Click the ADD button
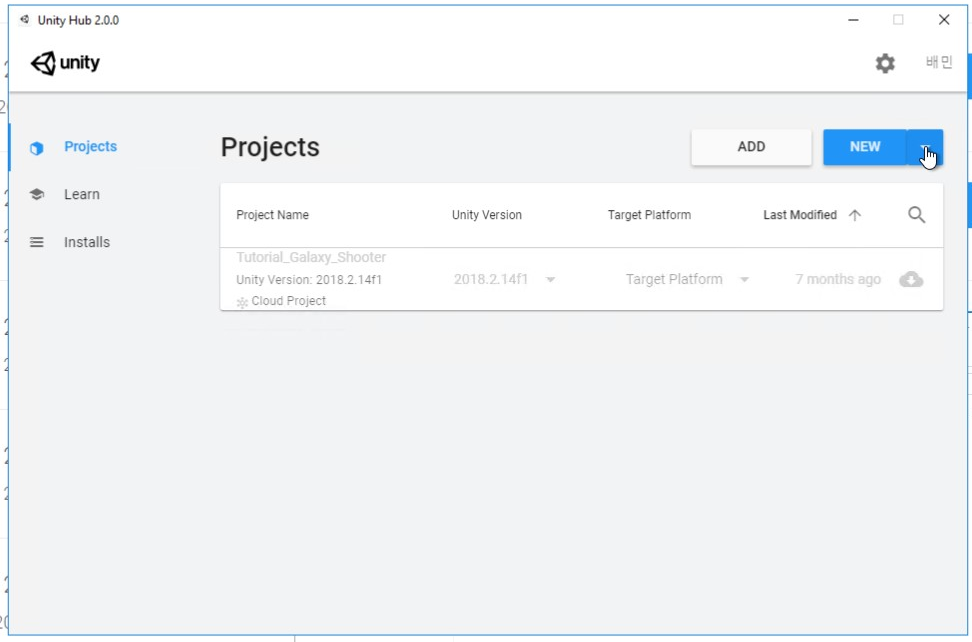This screenshot has width=972, height=642. pyautogui.click(x=751, y=147)
